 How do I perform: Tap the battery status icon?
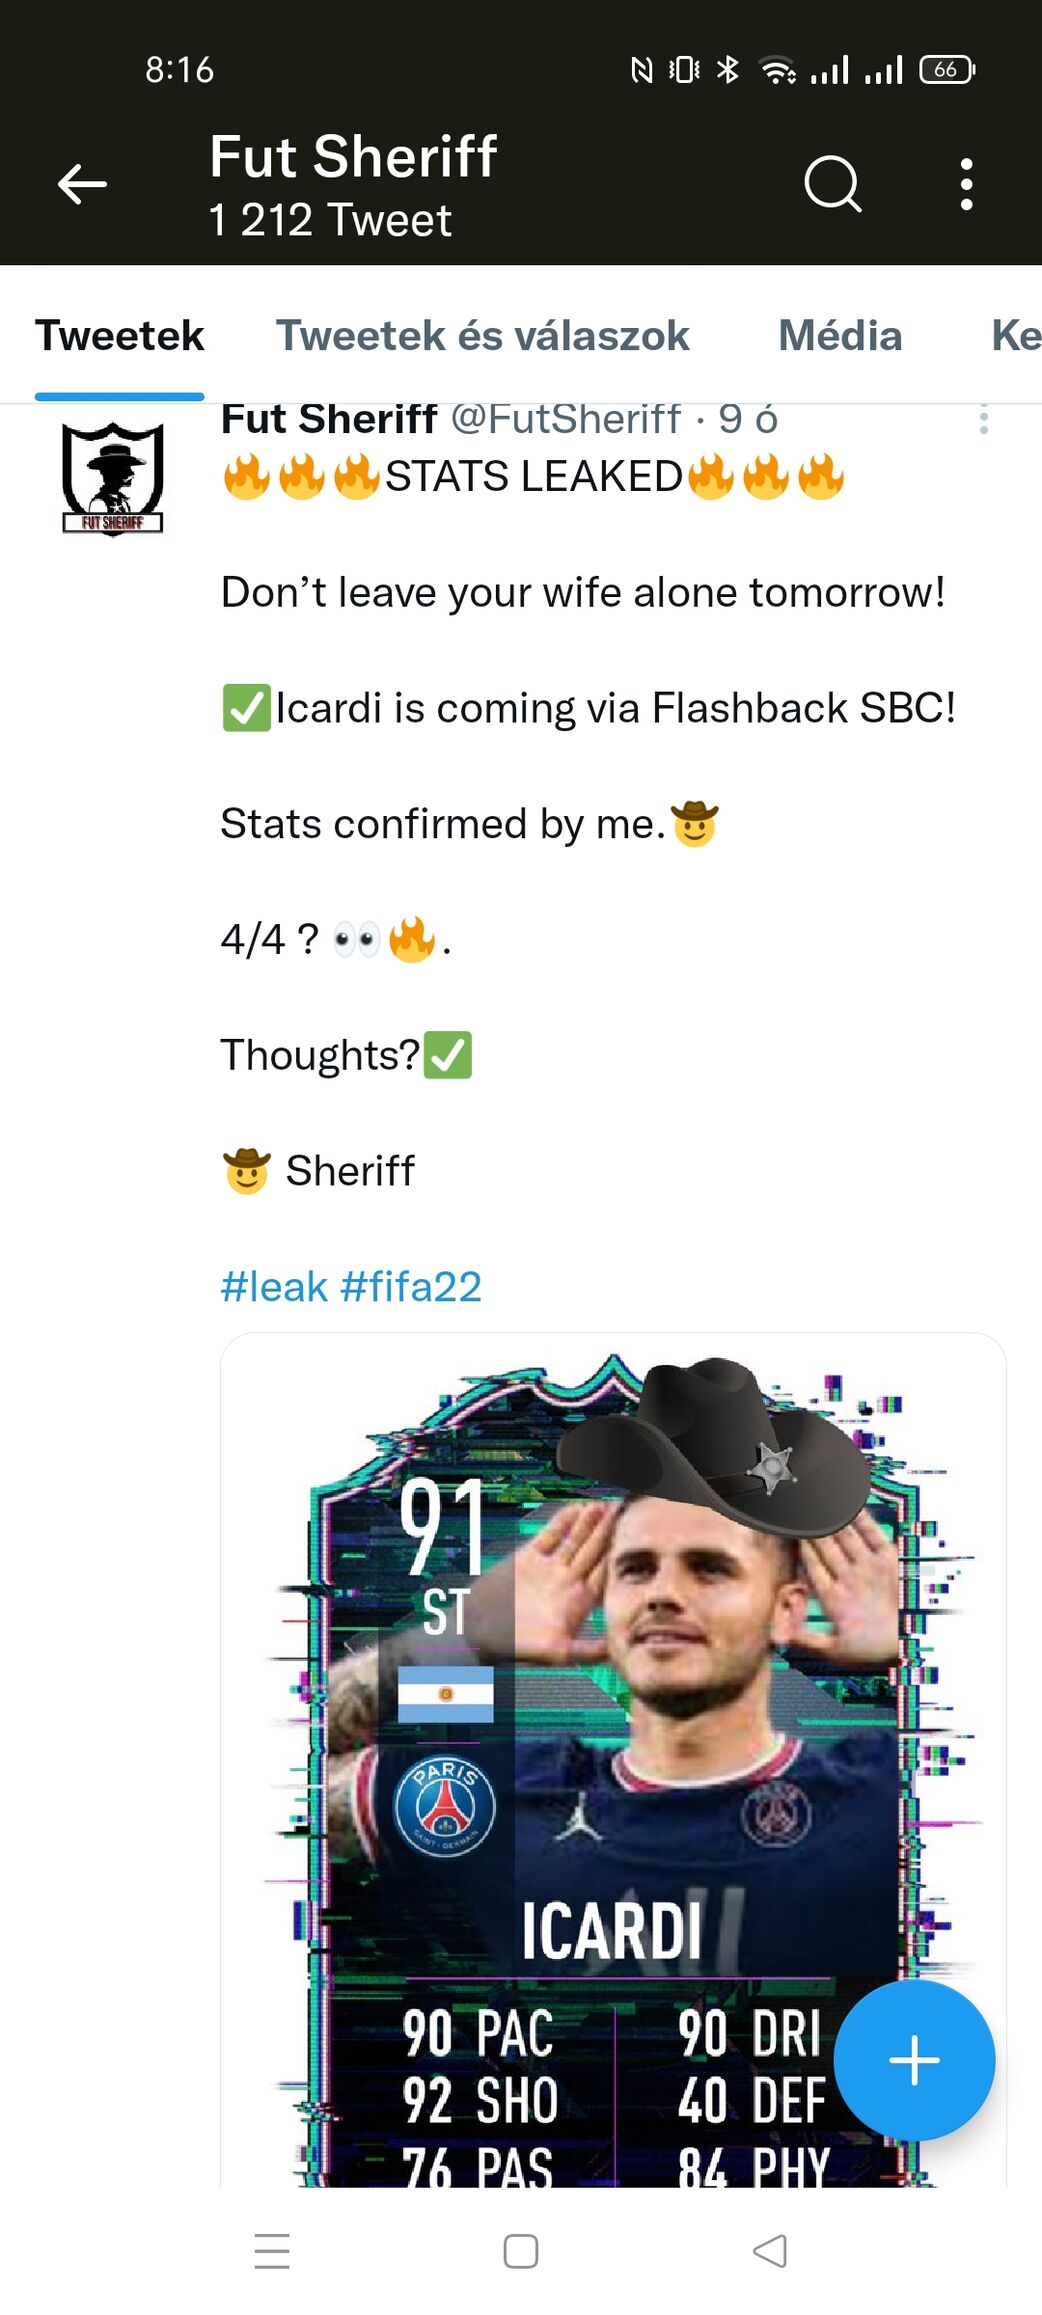click(946, 70)
